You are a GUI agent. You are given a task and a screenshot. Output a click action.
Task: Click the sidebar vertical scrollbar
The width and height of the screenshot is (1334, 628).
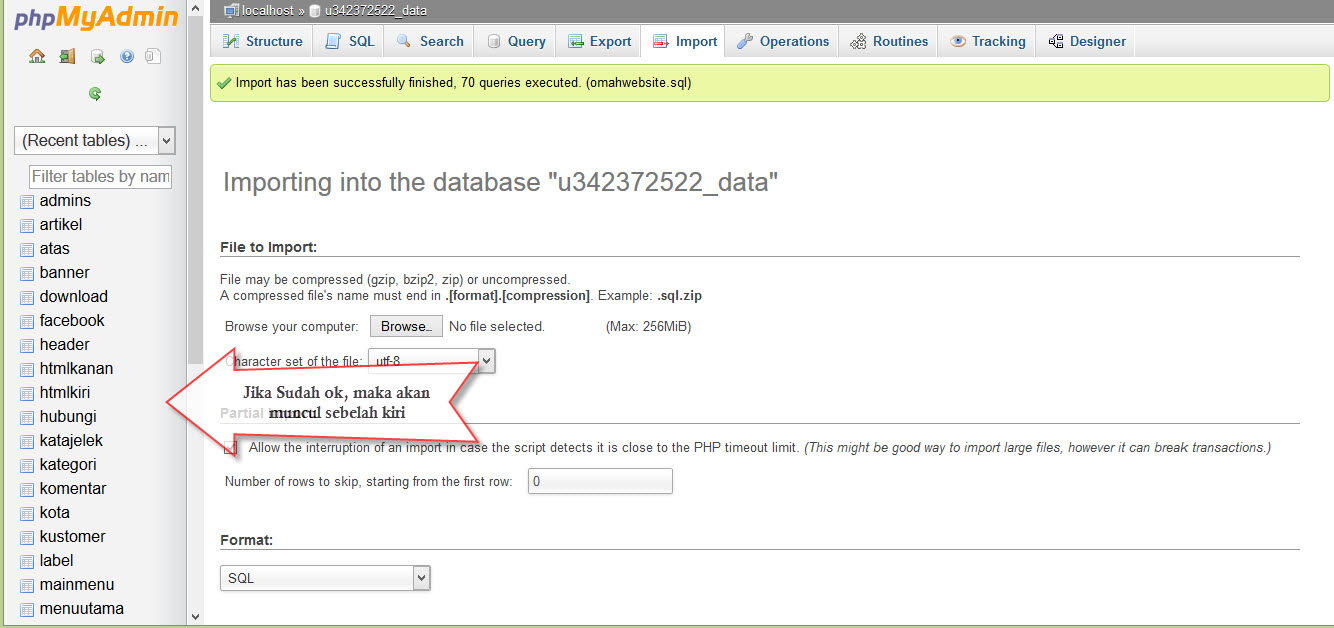point(195,300)
